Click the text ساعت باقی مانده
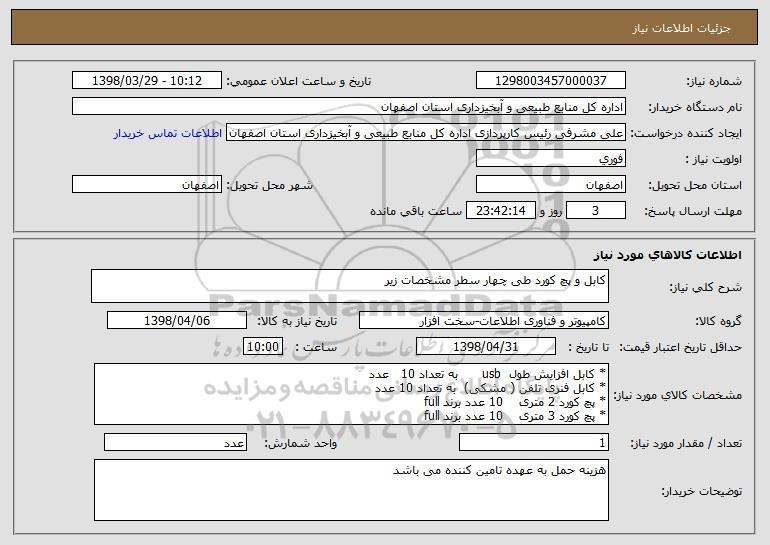Image resolution: width=770 pixels, height=545 pixels. 416,212
